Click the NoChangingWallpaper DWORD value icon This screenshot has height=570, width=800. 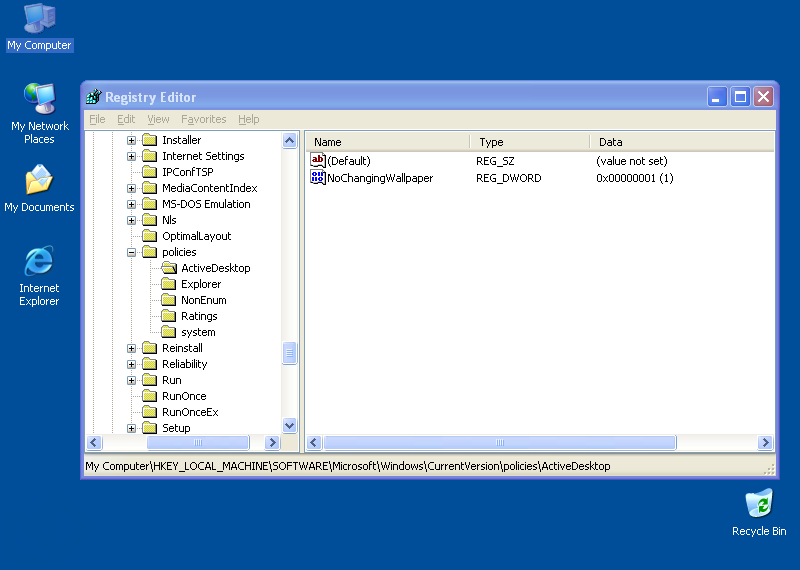tap(317, 178)
